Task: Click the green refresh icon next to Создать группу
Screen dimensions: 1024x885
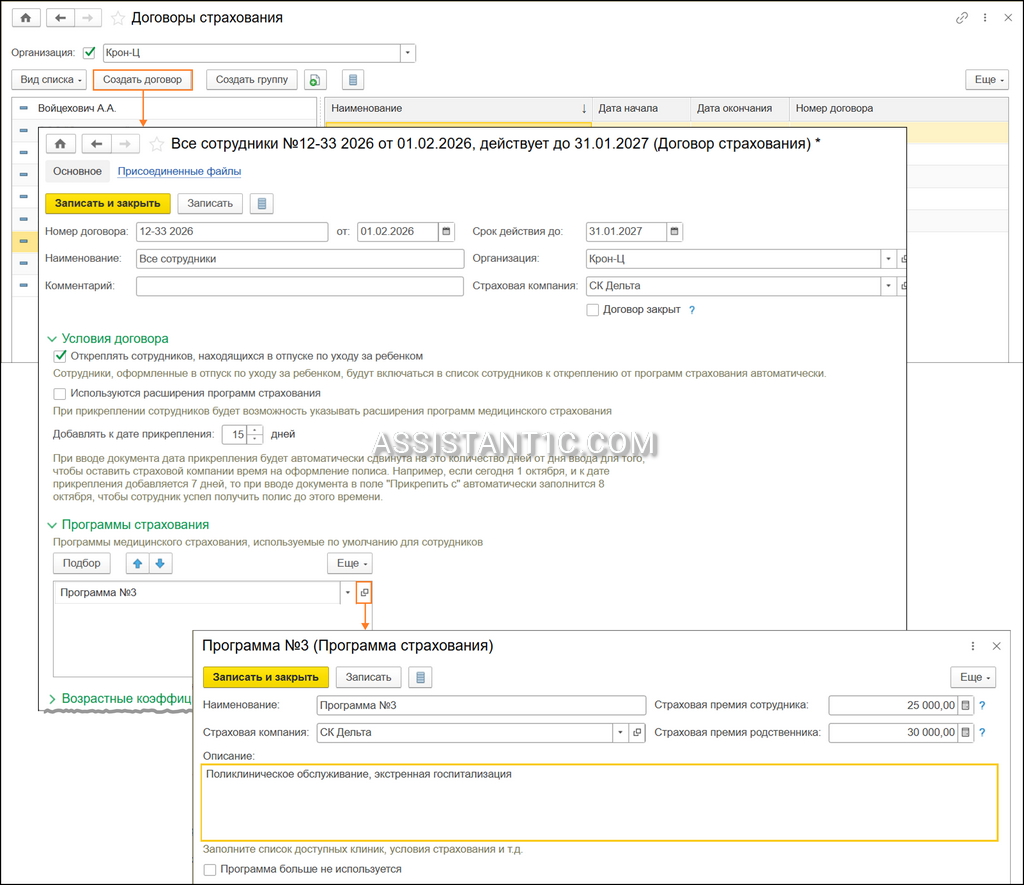Action: click(x=315, y=80)
